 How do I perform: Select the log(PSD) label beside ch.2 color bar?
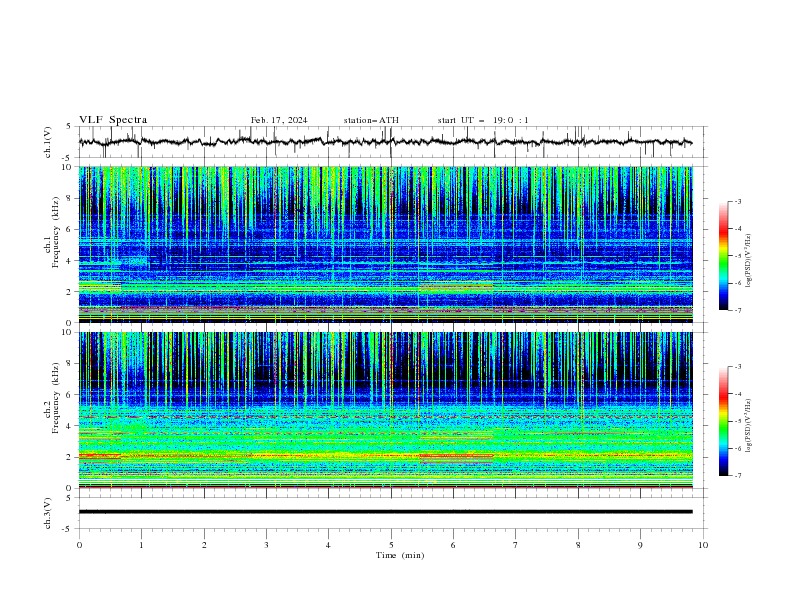click(749, 426)
